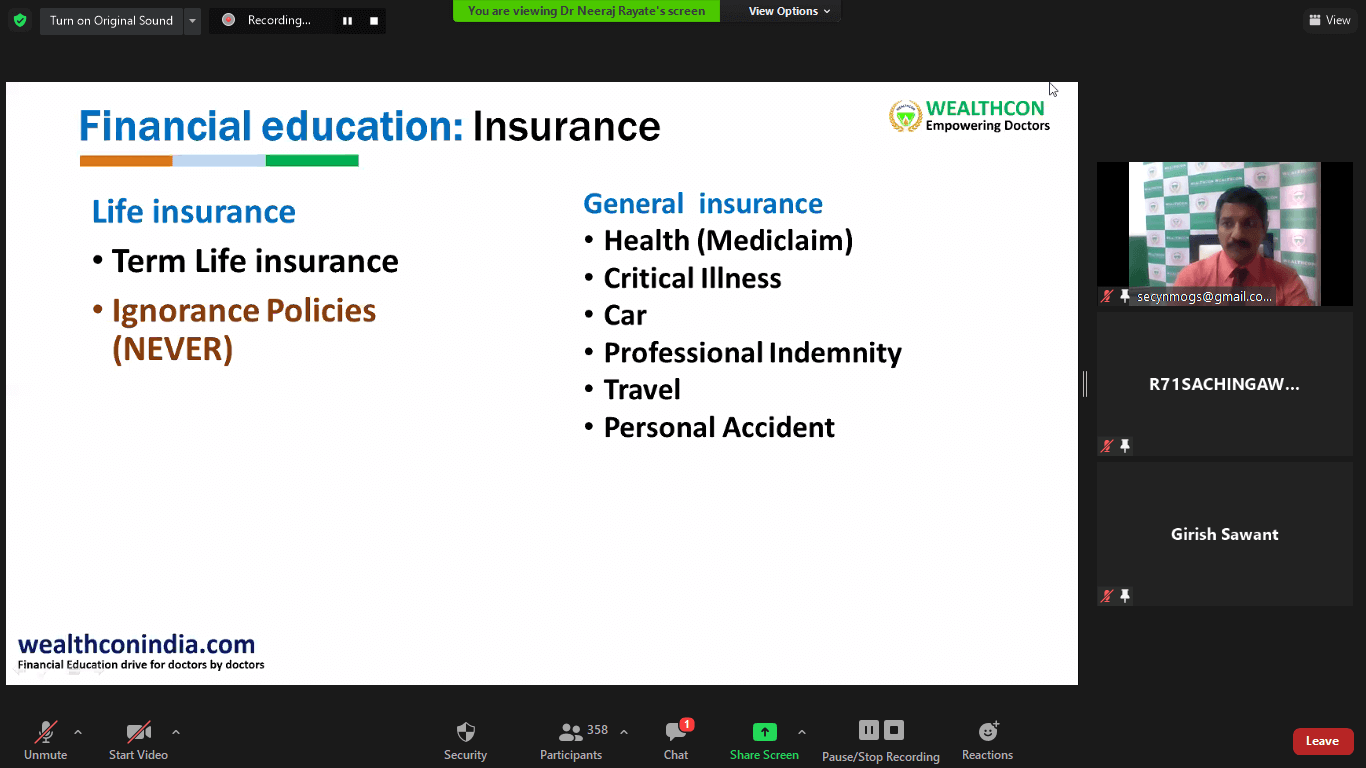Pause recording in the bottom toolbar
1366x768 pixels.
point(868,730)
